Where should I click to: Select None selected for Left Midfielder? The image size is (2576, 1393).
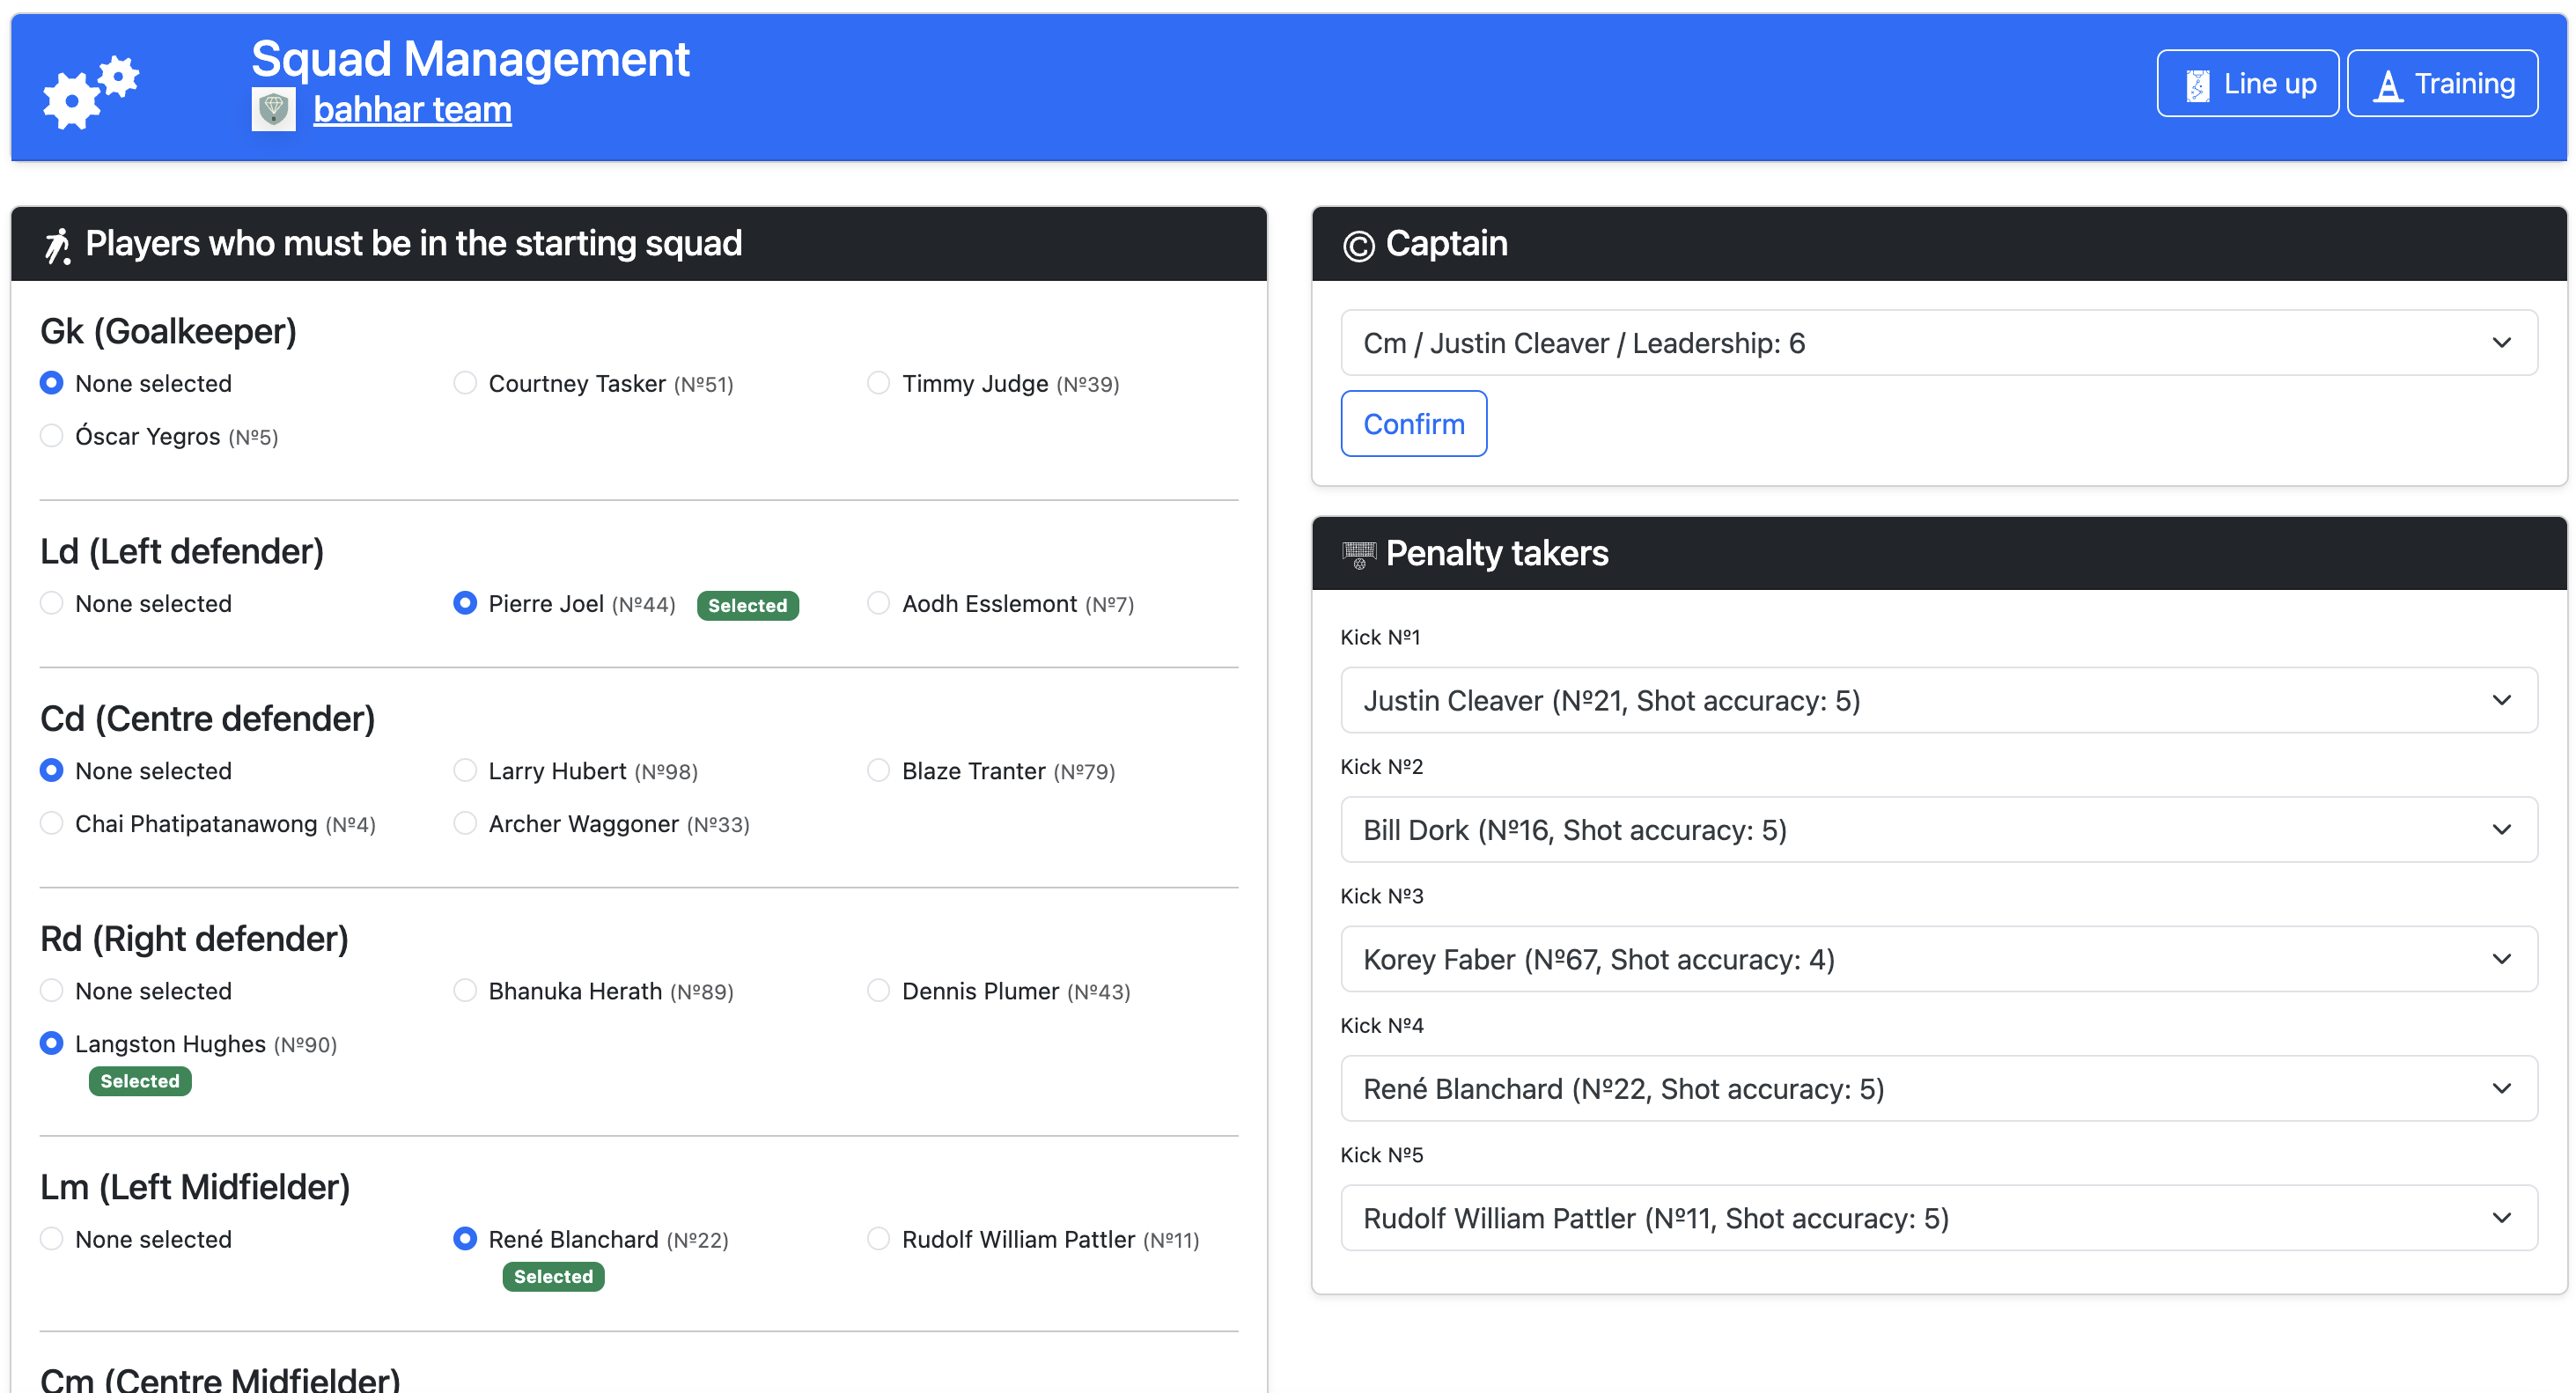click(x=52, y=1238)
